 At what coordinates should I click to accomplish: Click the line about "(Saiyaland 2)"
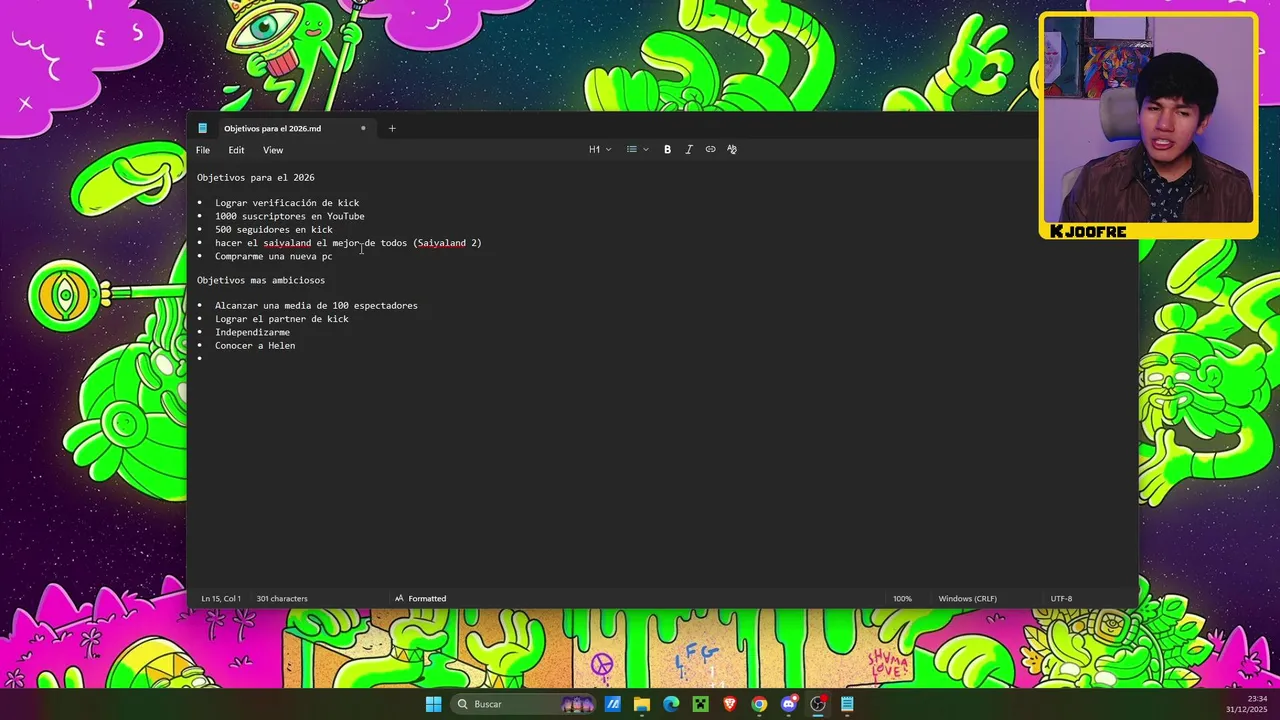tap(348, 243)
